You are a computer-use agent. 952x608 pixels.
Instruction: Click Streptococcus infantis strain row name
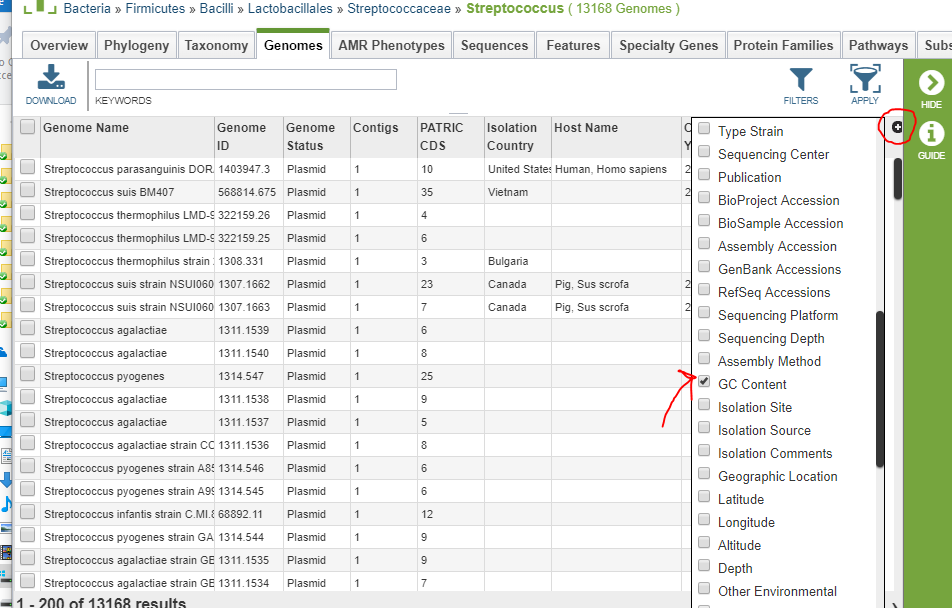[x=128, y=514]
